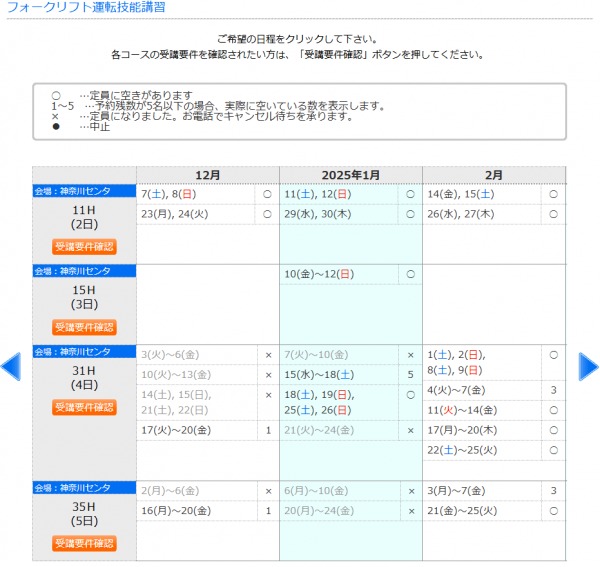Choose the February 14(金), 15(土) schedule
600x567 pixels.
point(460,194)
